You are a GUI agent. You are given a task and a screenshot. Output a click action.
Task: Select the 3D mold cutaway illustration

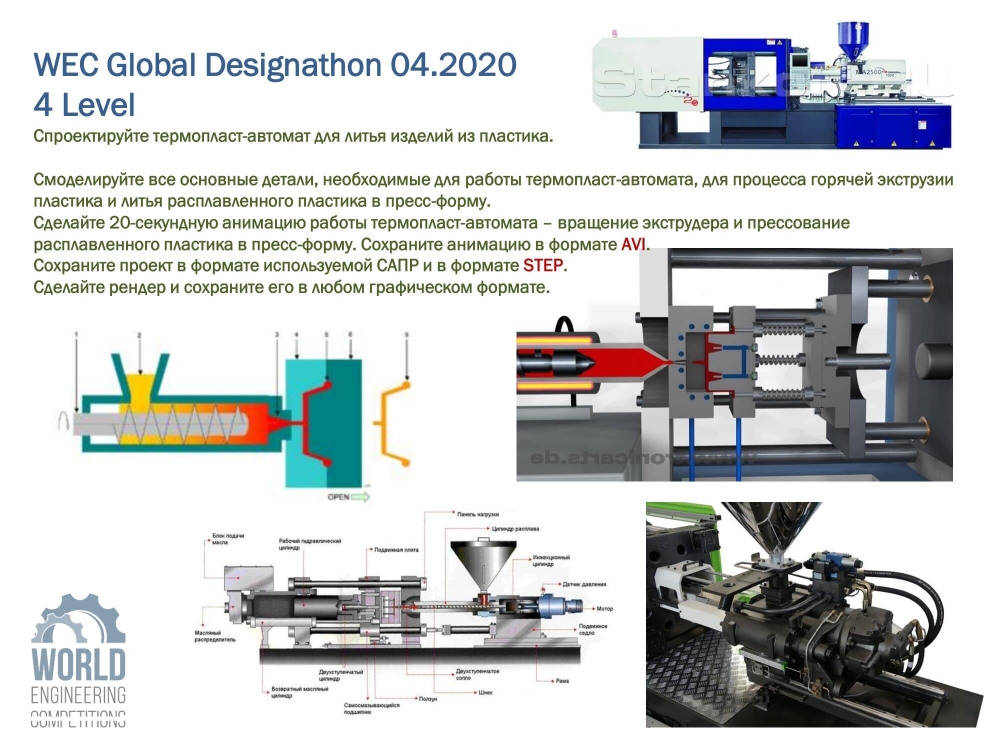click(734, 365)
